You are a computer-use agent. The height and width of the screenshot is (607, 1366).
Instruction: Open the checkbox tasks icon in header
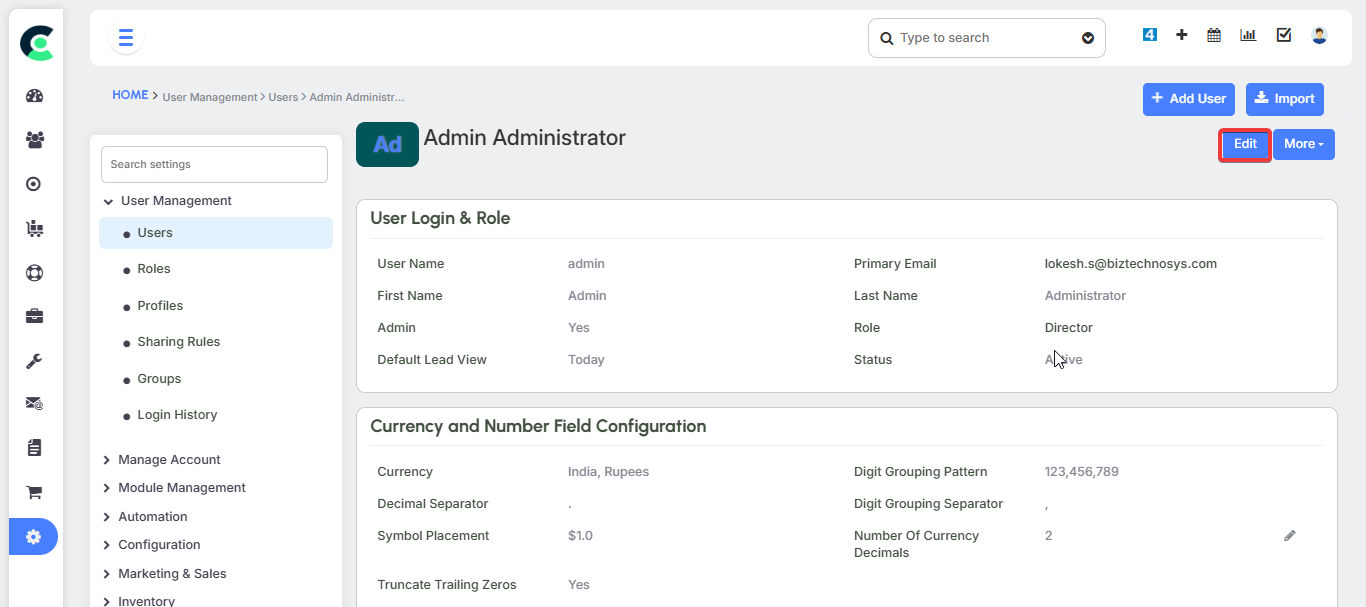tap(1284, 35)
